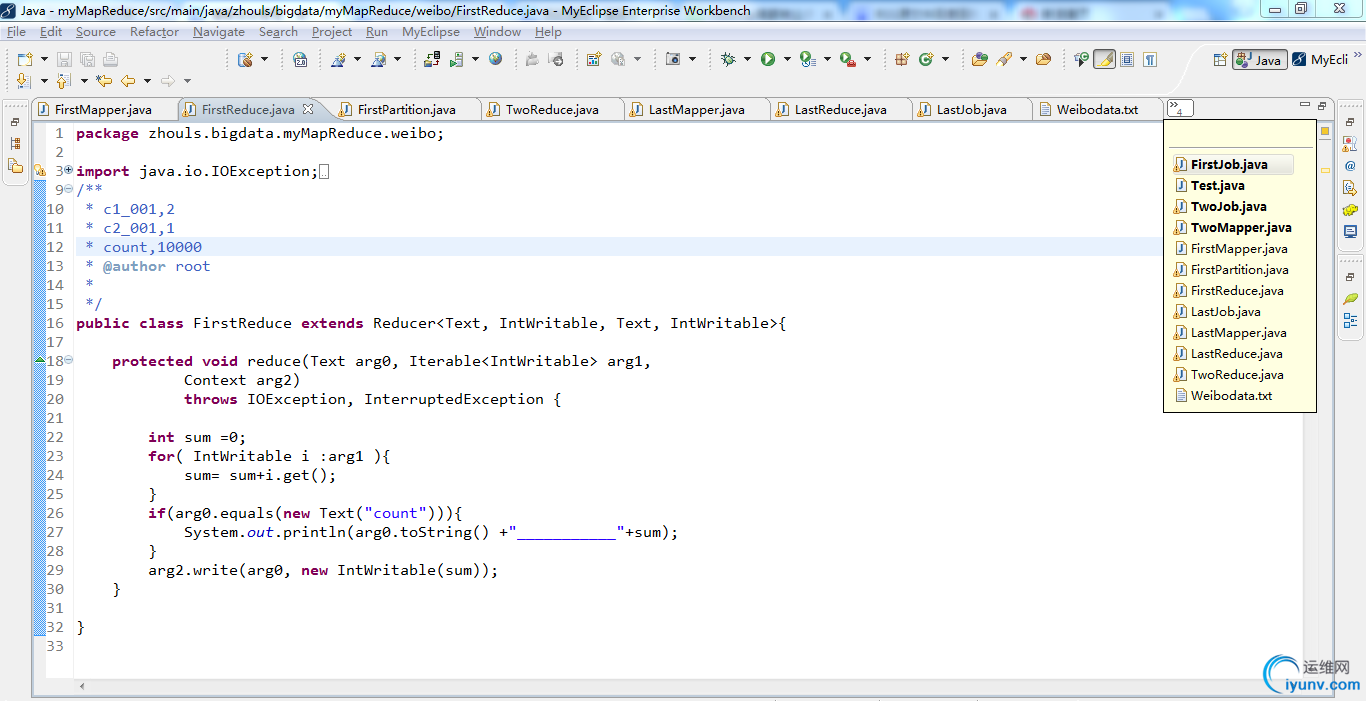Select TwoJob.java in editor list popup
This screenshot has height=701, width=1366.
pos(1221,206)
